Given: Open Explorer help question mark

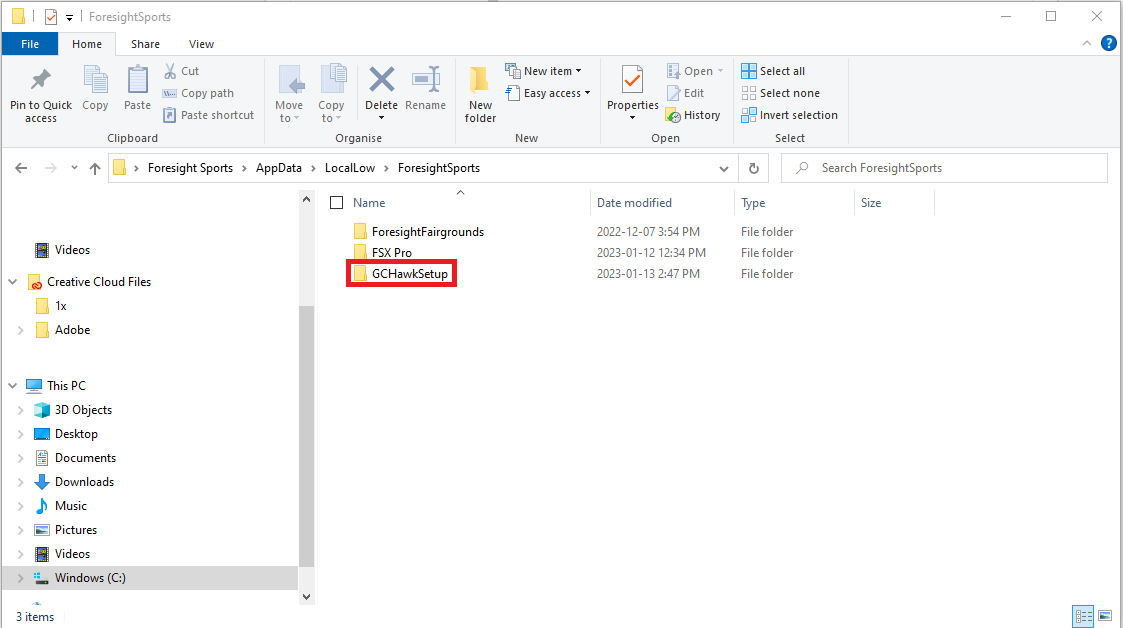Looking at the screenshot, I should pyautogui.click(x=1109, y=44).
